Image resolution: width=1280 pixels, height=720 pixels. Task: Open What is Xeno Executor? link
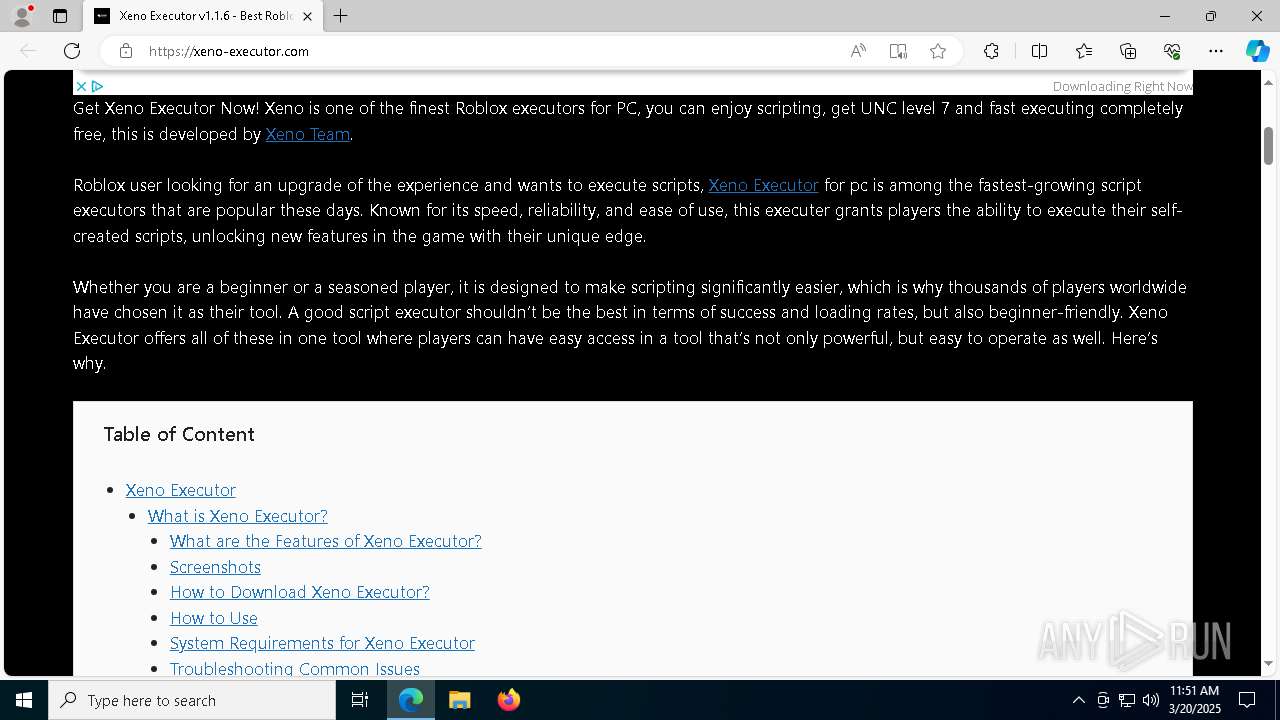coord(238,516)
